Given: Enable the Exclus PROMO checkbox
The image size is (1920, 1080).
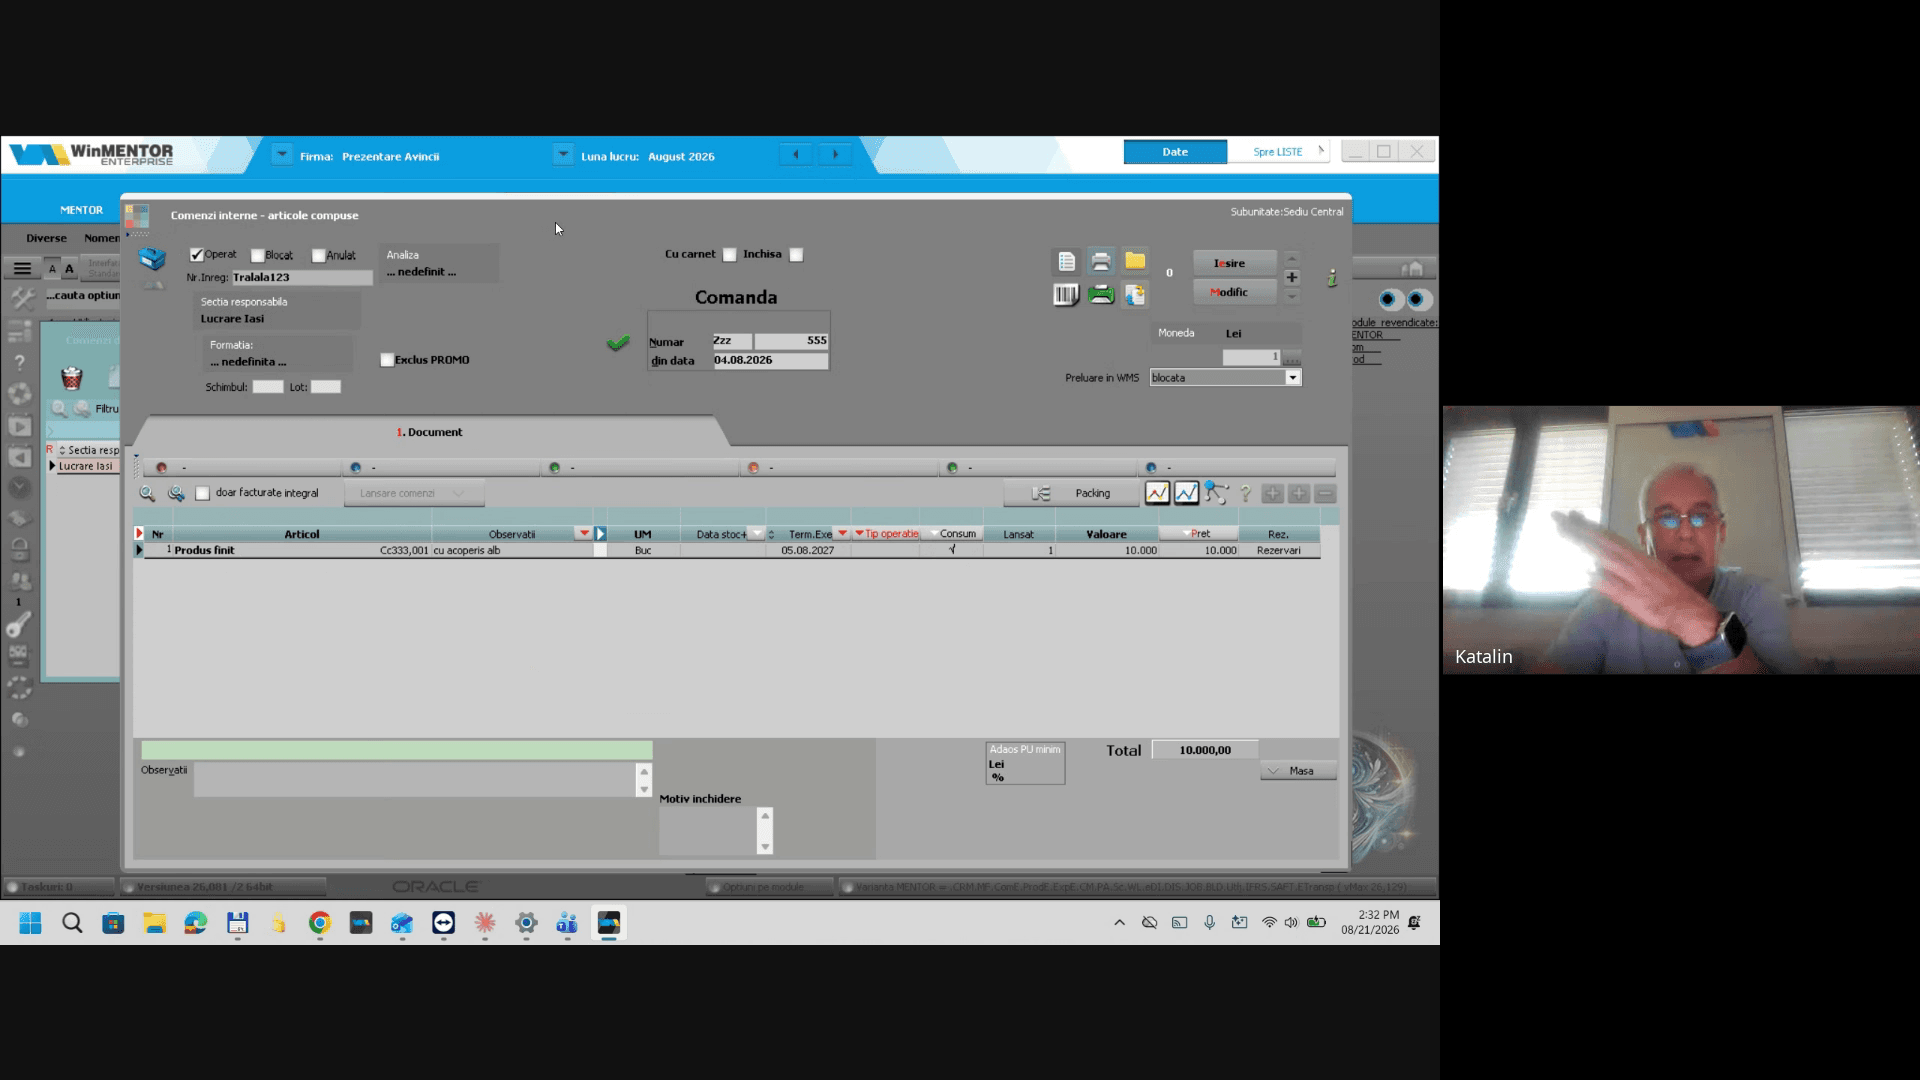Looking at the screenshot, I should tap(387, 360).
